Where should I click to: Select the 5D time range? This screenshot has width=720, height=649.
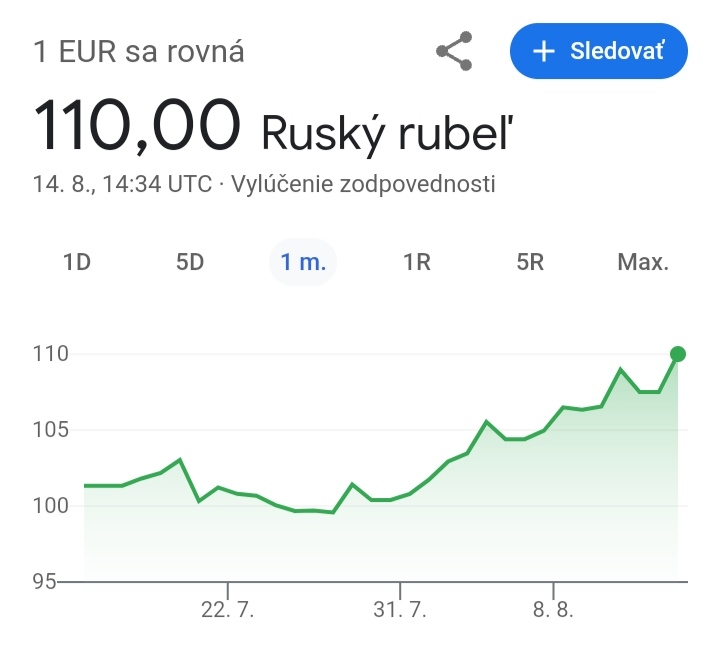190,262
